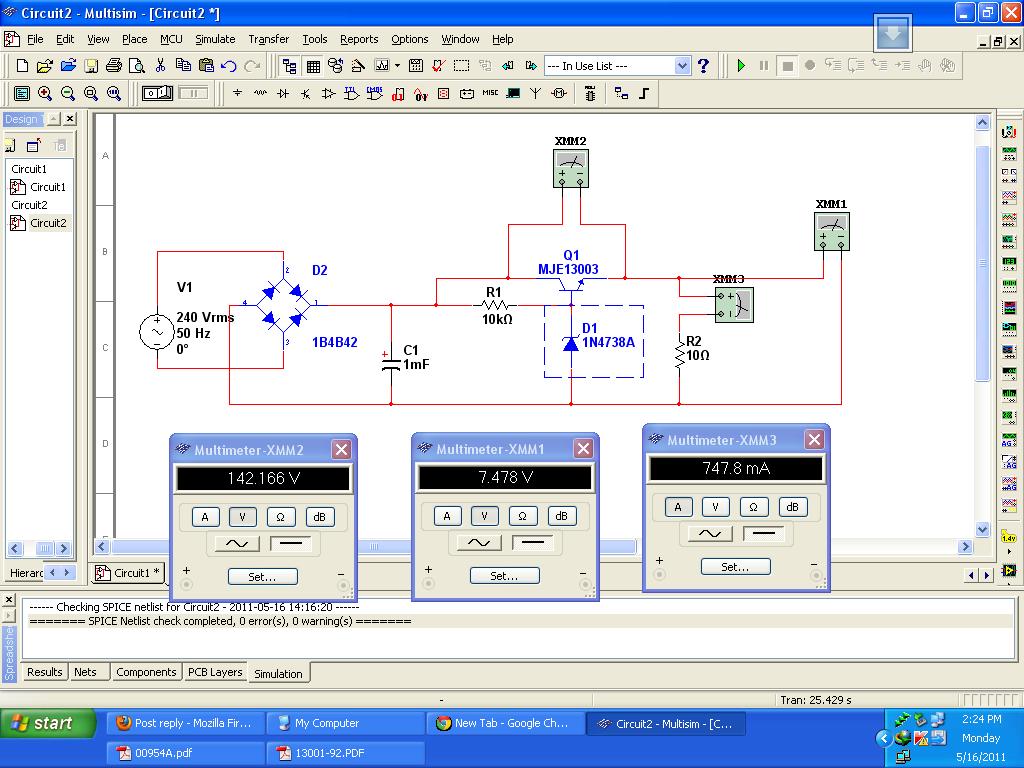
Task: Open a file with the Open icon
Action: (44, 65)
